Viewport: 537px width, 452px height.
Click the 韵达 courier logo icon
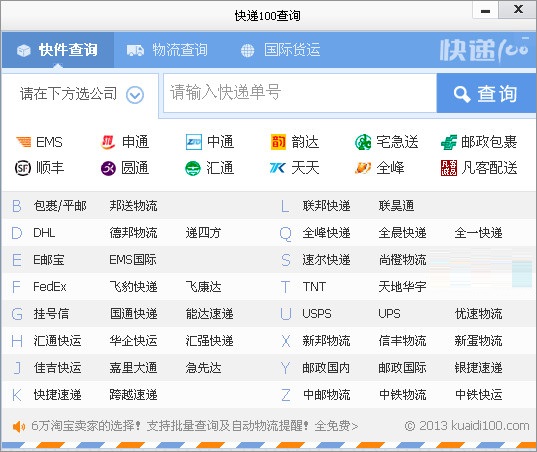[278, 142]
